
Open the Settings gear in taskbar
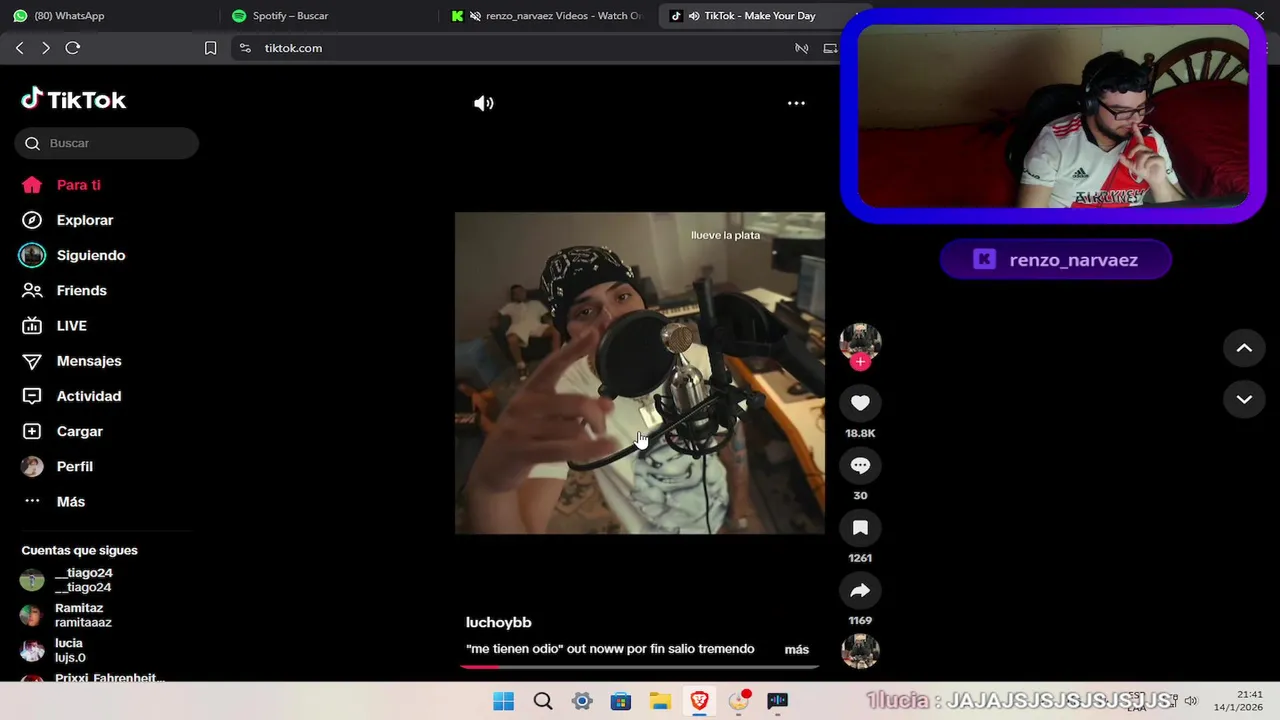click(582, 701)
